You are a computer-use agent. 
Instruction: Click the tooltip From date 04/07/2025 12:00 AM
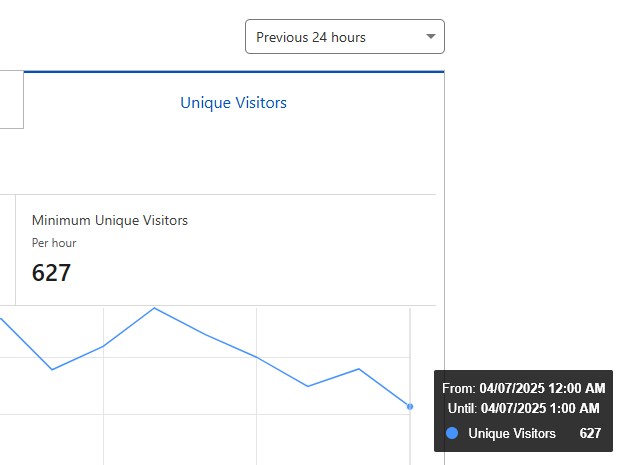542,388
